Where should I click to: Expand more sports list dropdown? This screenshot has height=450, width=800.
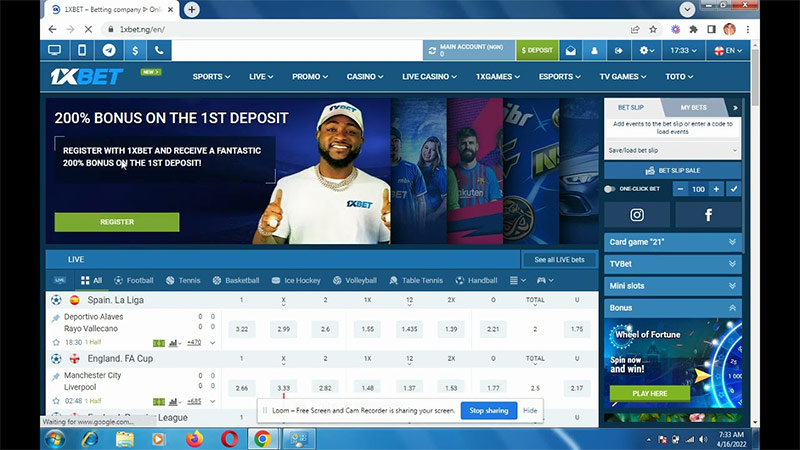(x=517, y=280)
